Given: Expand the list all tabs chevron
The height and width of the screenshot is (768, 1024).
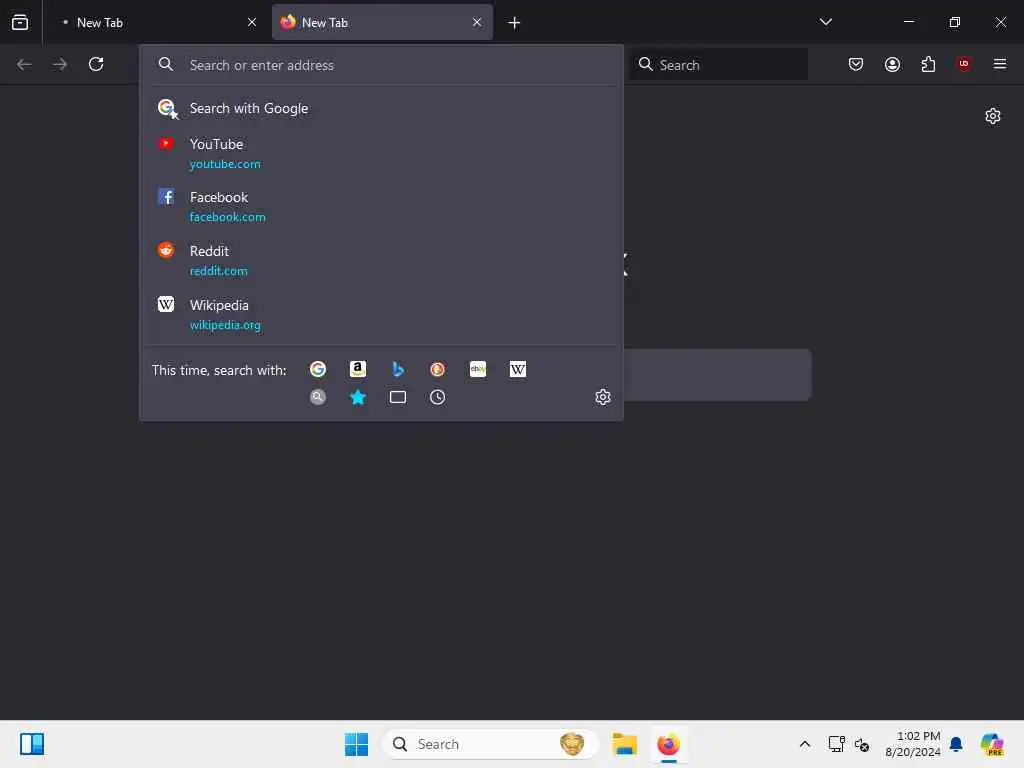Looking at the screenshot, I should 825,22.
